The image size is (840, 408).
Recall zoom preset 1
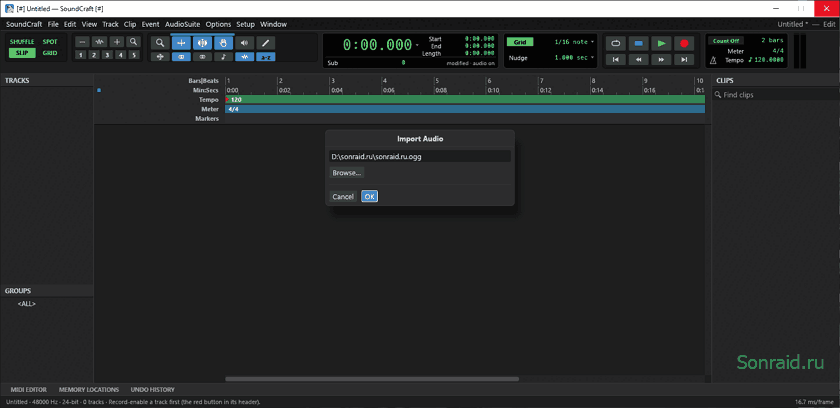click(80, 55)
